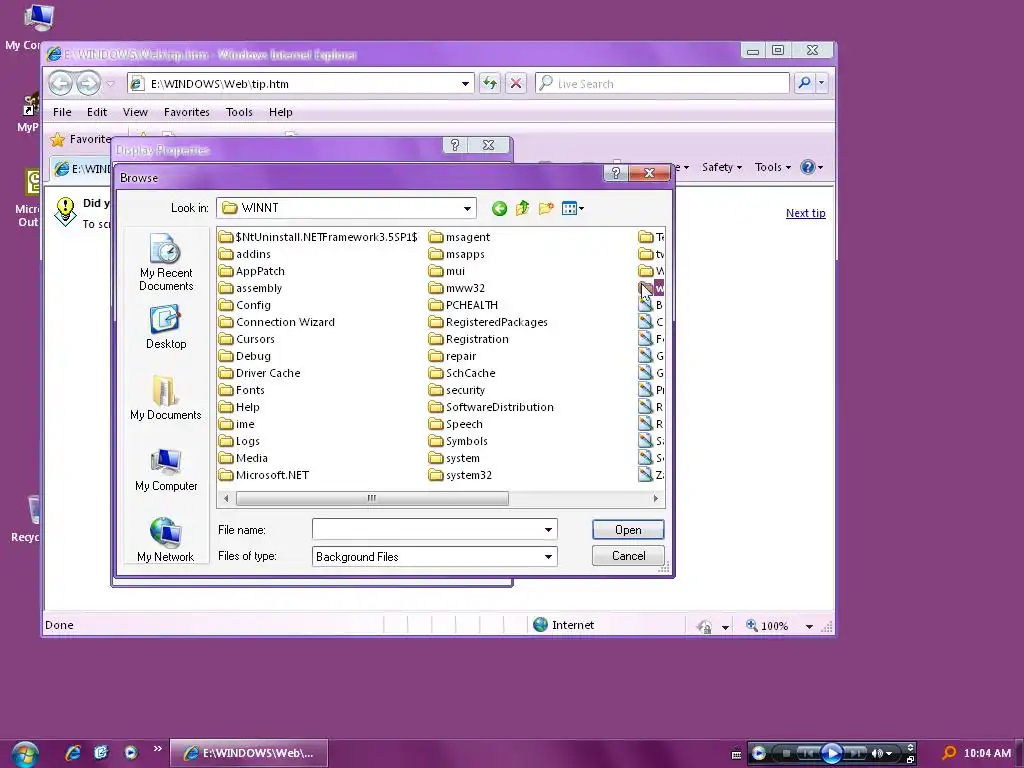This screenshot has width=1024, height=768.
Task: Select the Fonts folder
Action: tap(242, 390)
